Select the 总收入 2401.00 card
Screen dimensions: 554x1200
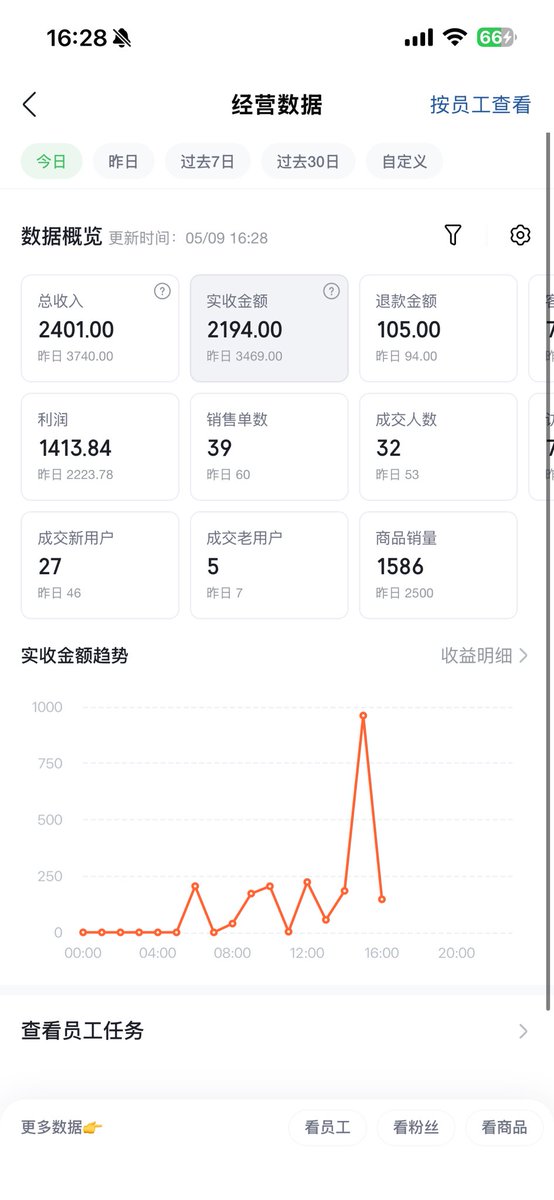(x=100, y=328)
